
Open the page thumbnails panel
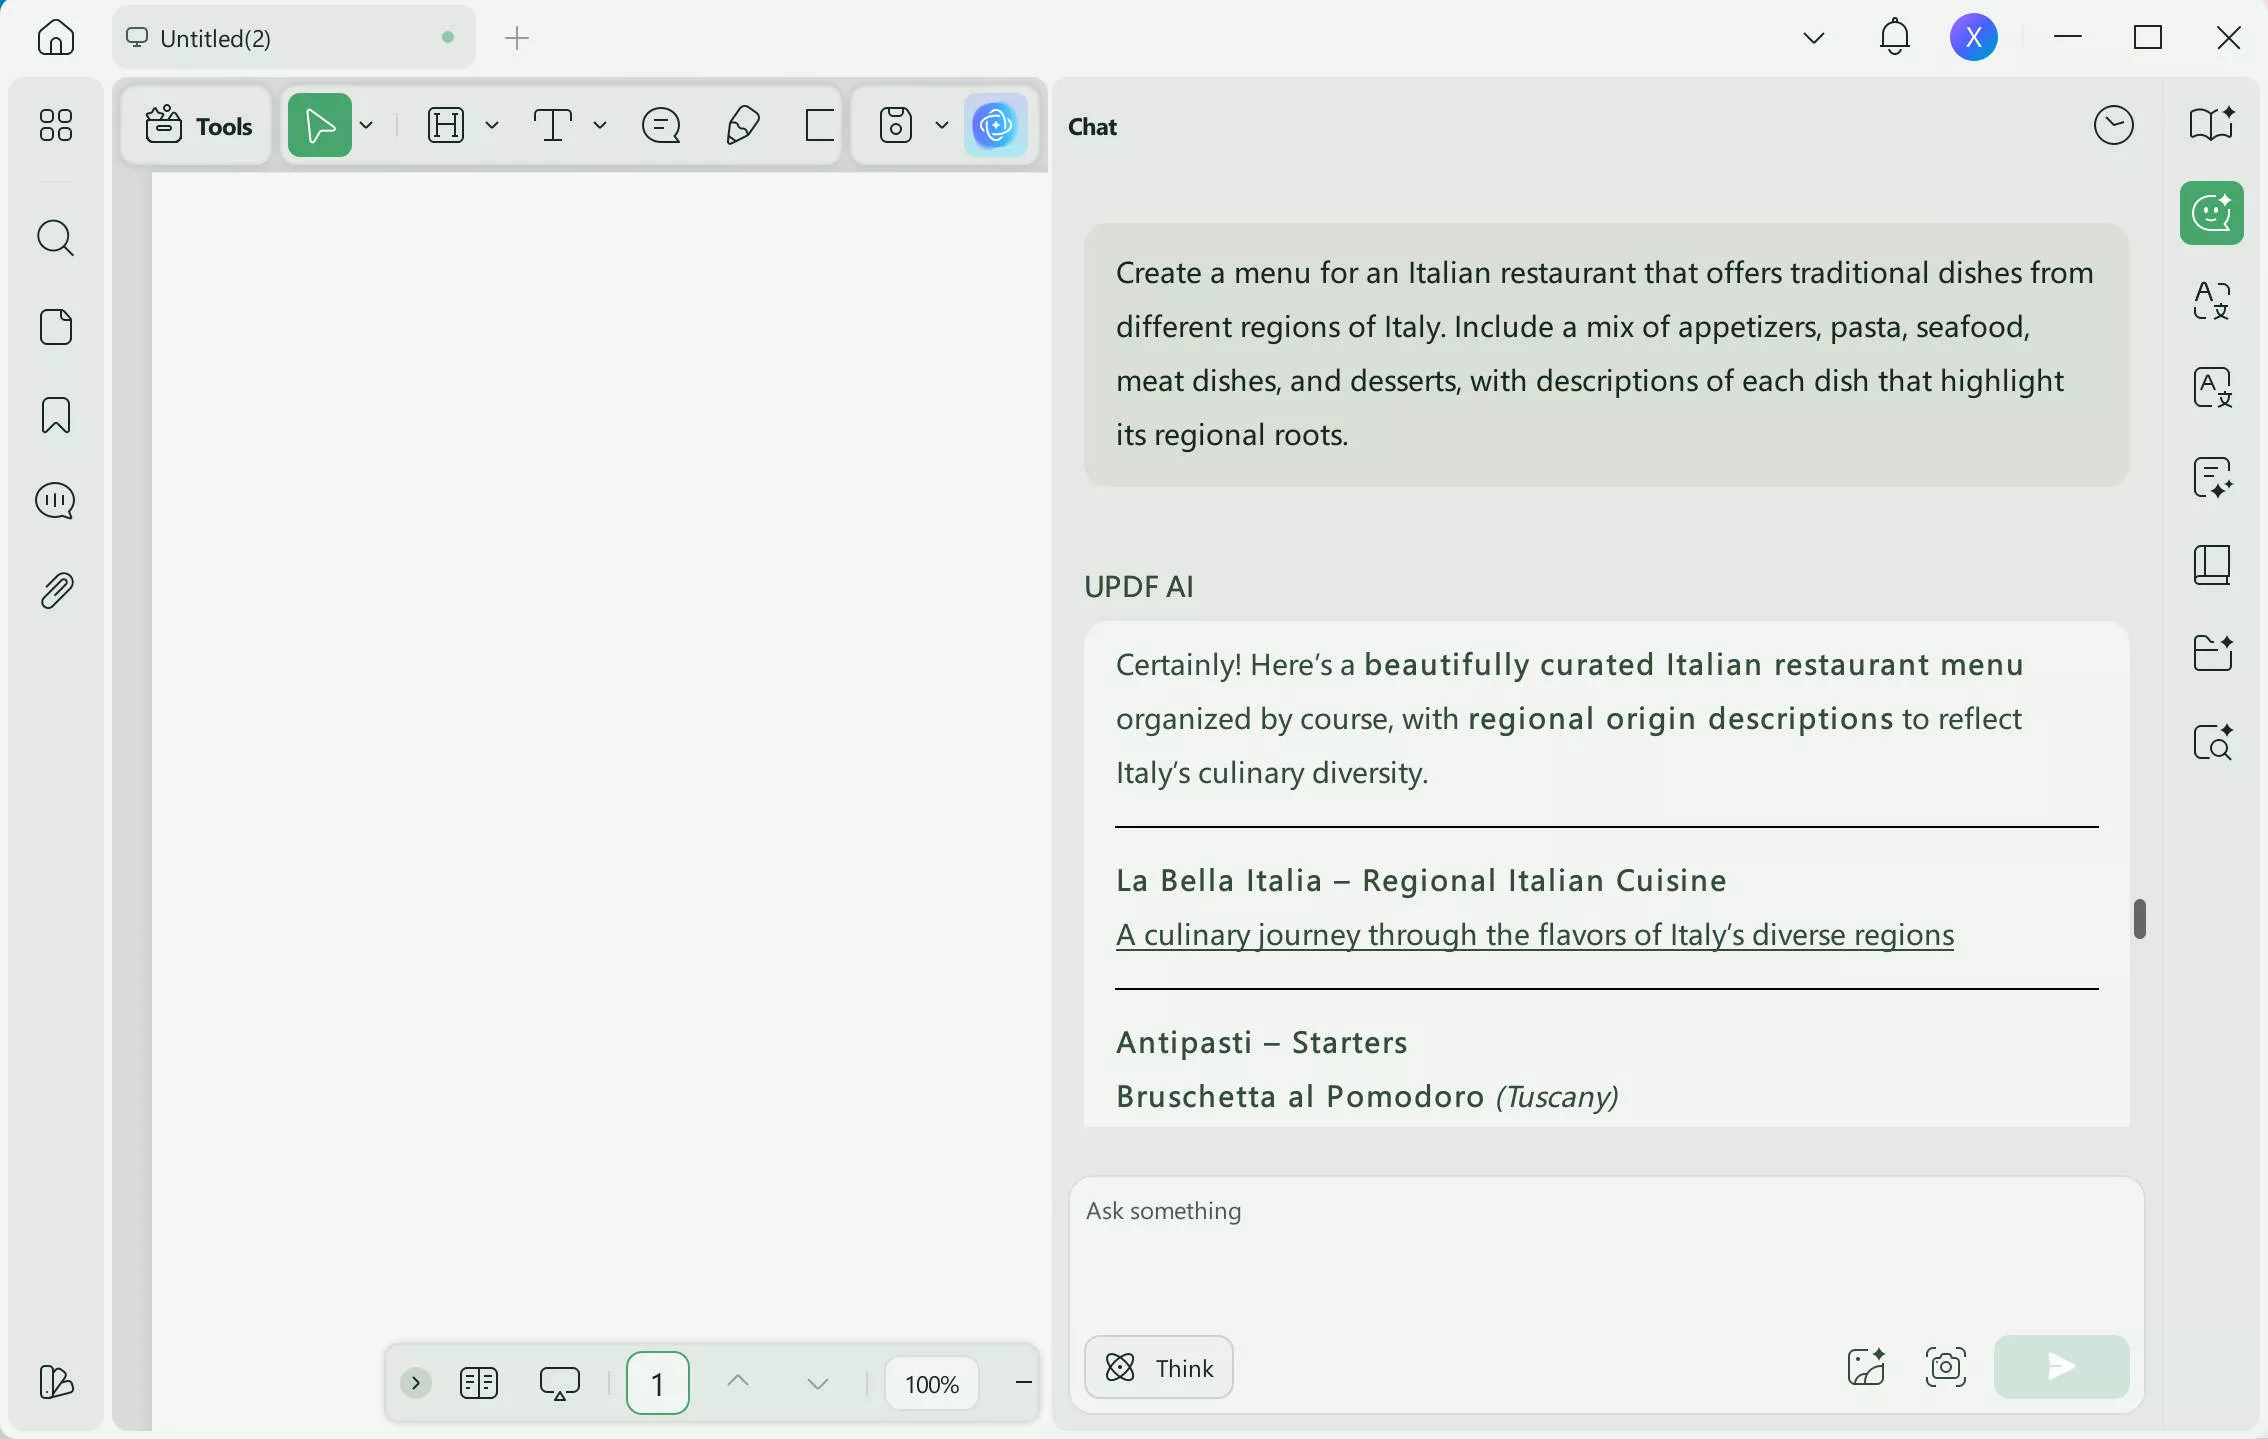55,327
